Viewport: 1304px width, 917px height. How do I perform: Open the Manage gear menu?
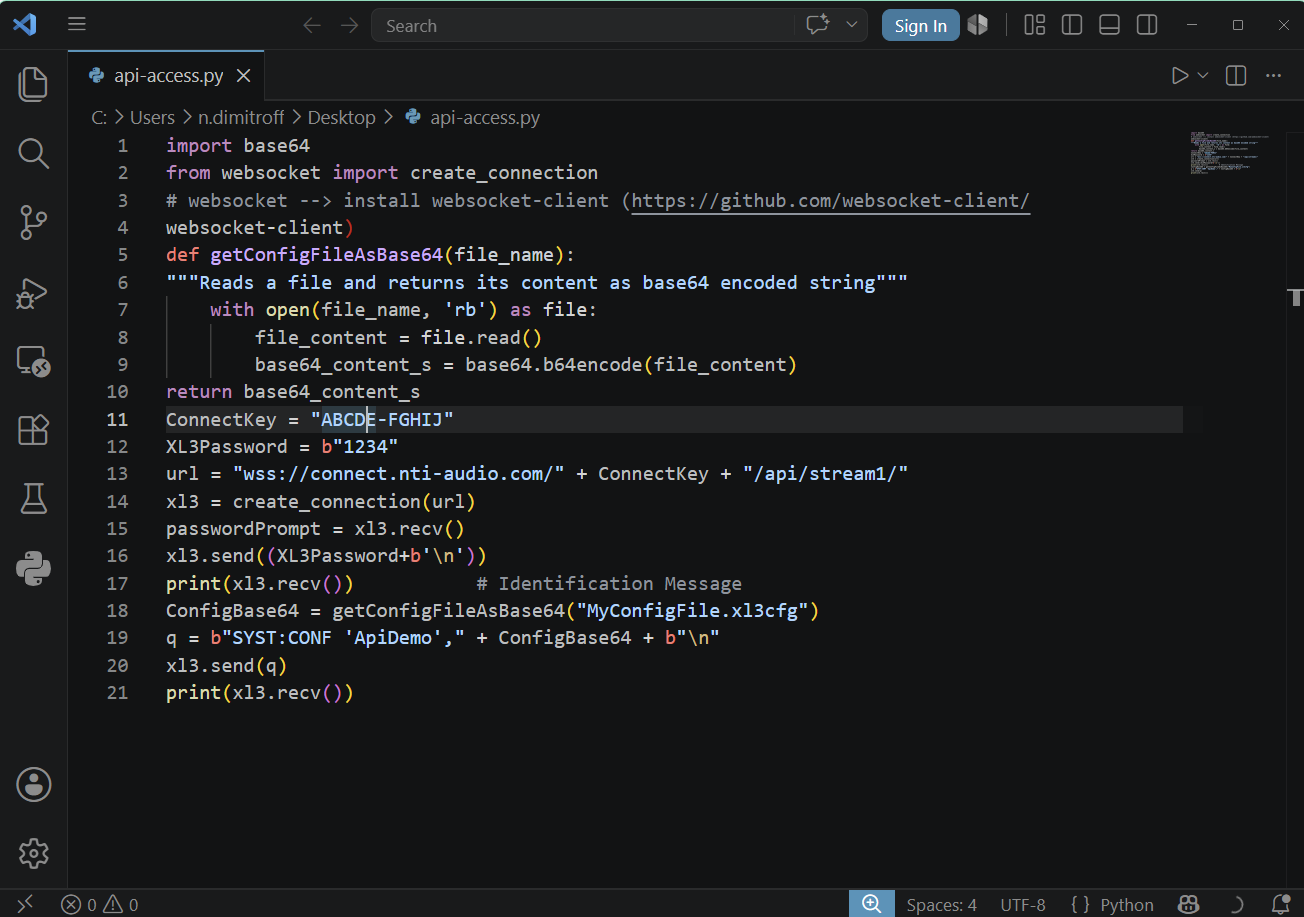[33, 853]
